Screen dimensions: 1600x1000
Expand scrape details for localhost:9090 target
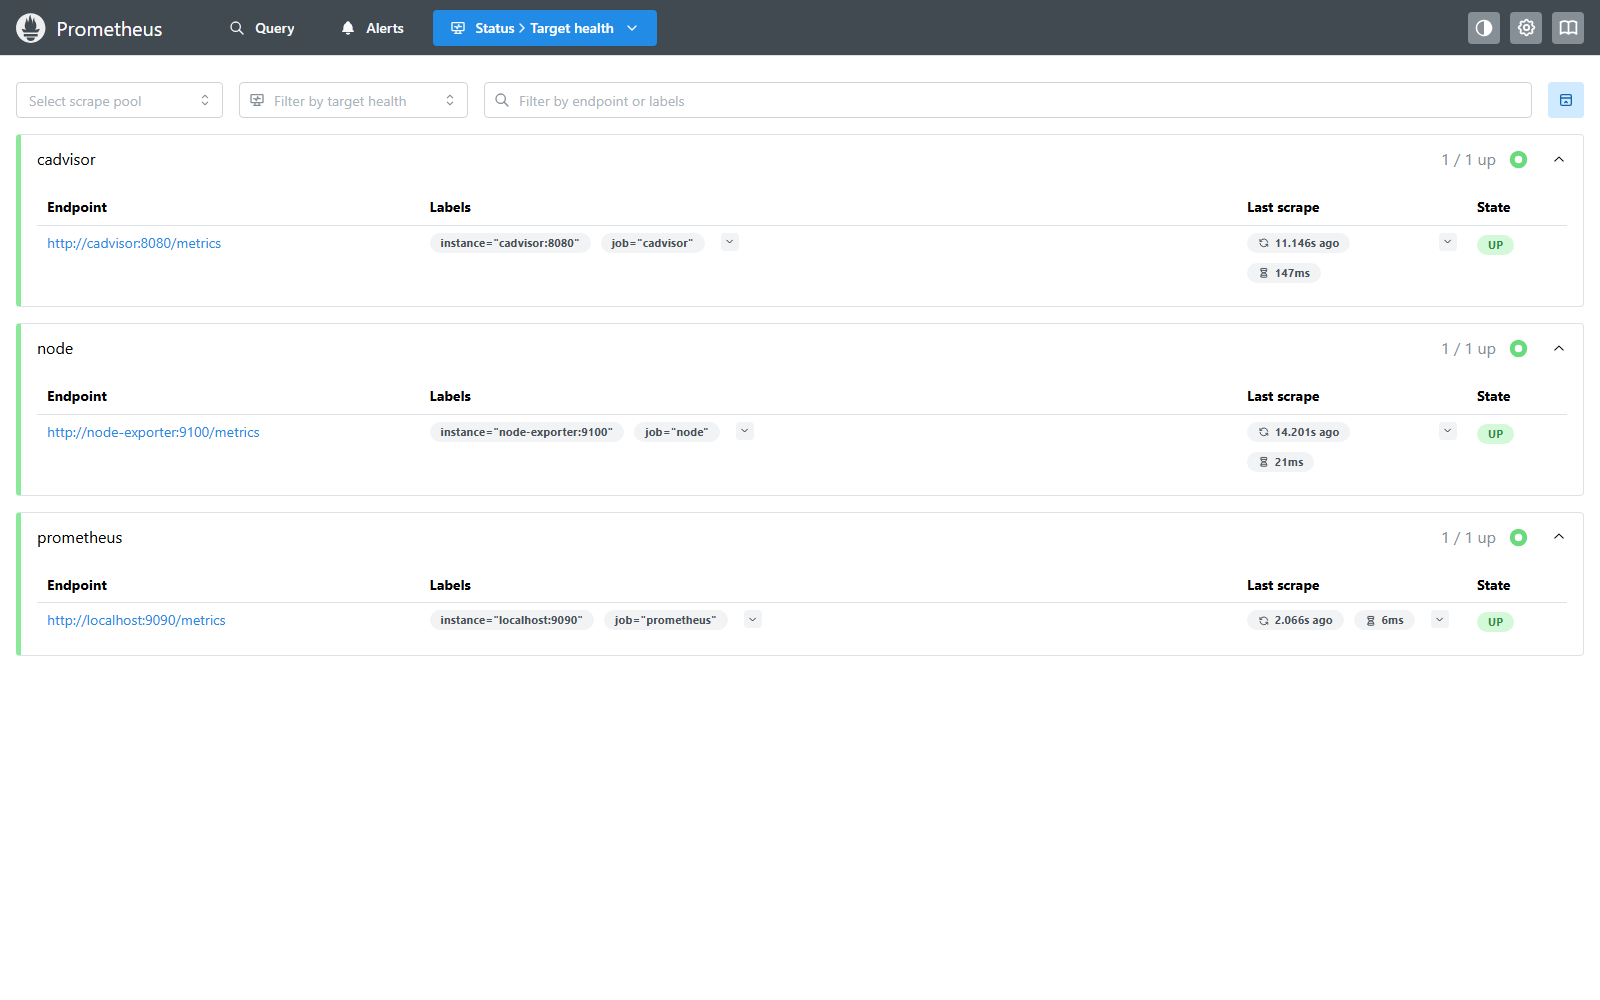click(x=1440, y=619)
